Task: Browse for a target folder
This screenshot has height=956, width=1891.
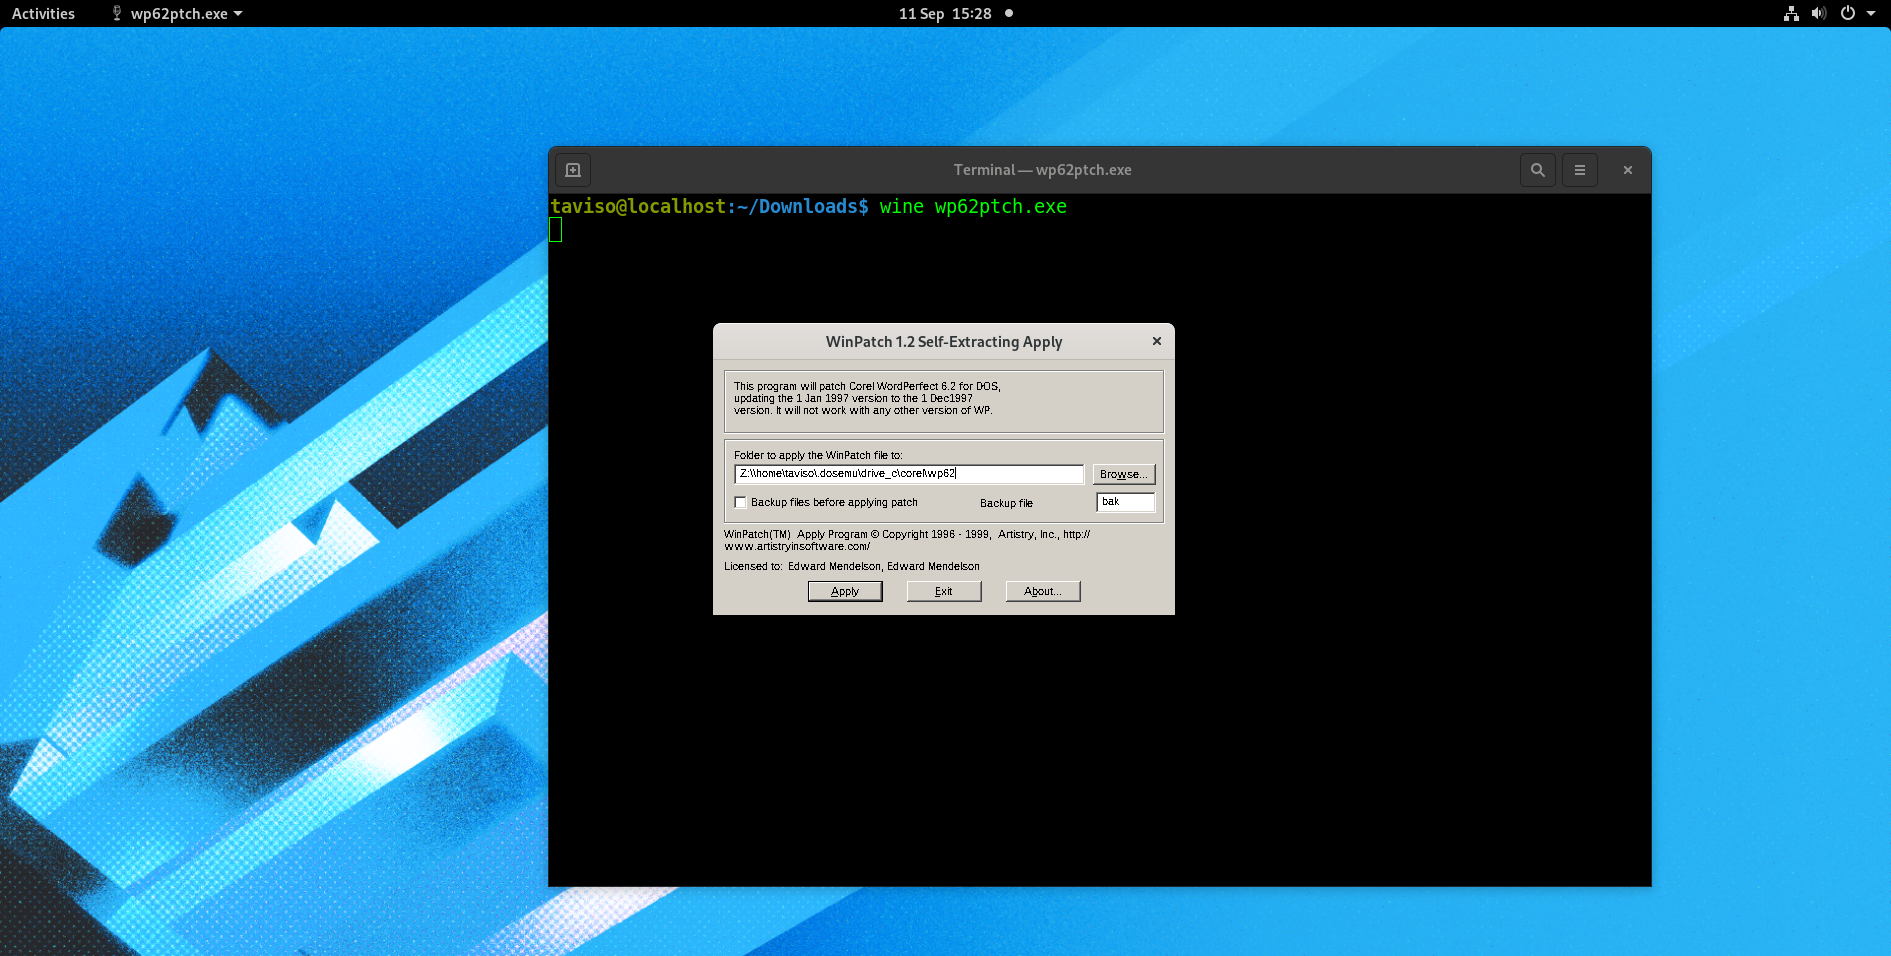Action: pos(1124,474)
